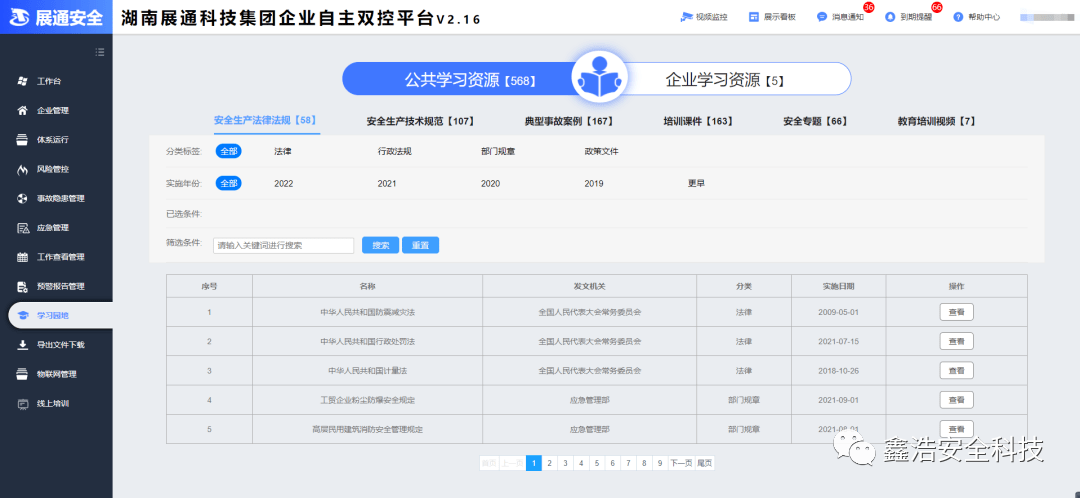Select the 培训课件 [163] tab
Image resolution: width=1080 pixels, height=498 pixels.
pos(698,121)
